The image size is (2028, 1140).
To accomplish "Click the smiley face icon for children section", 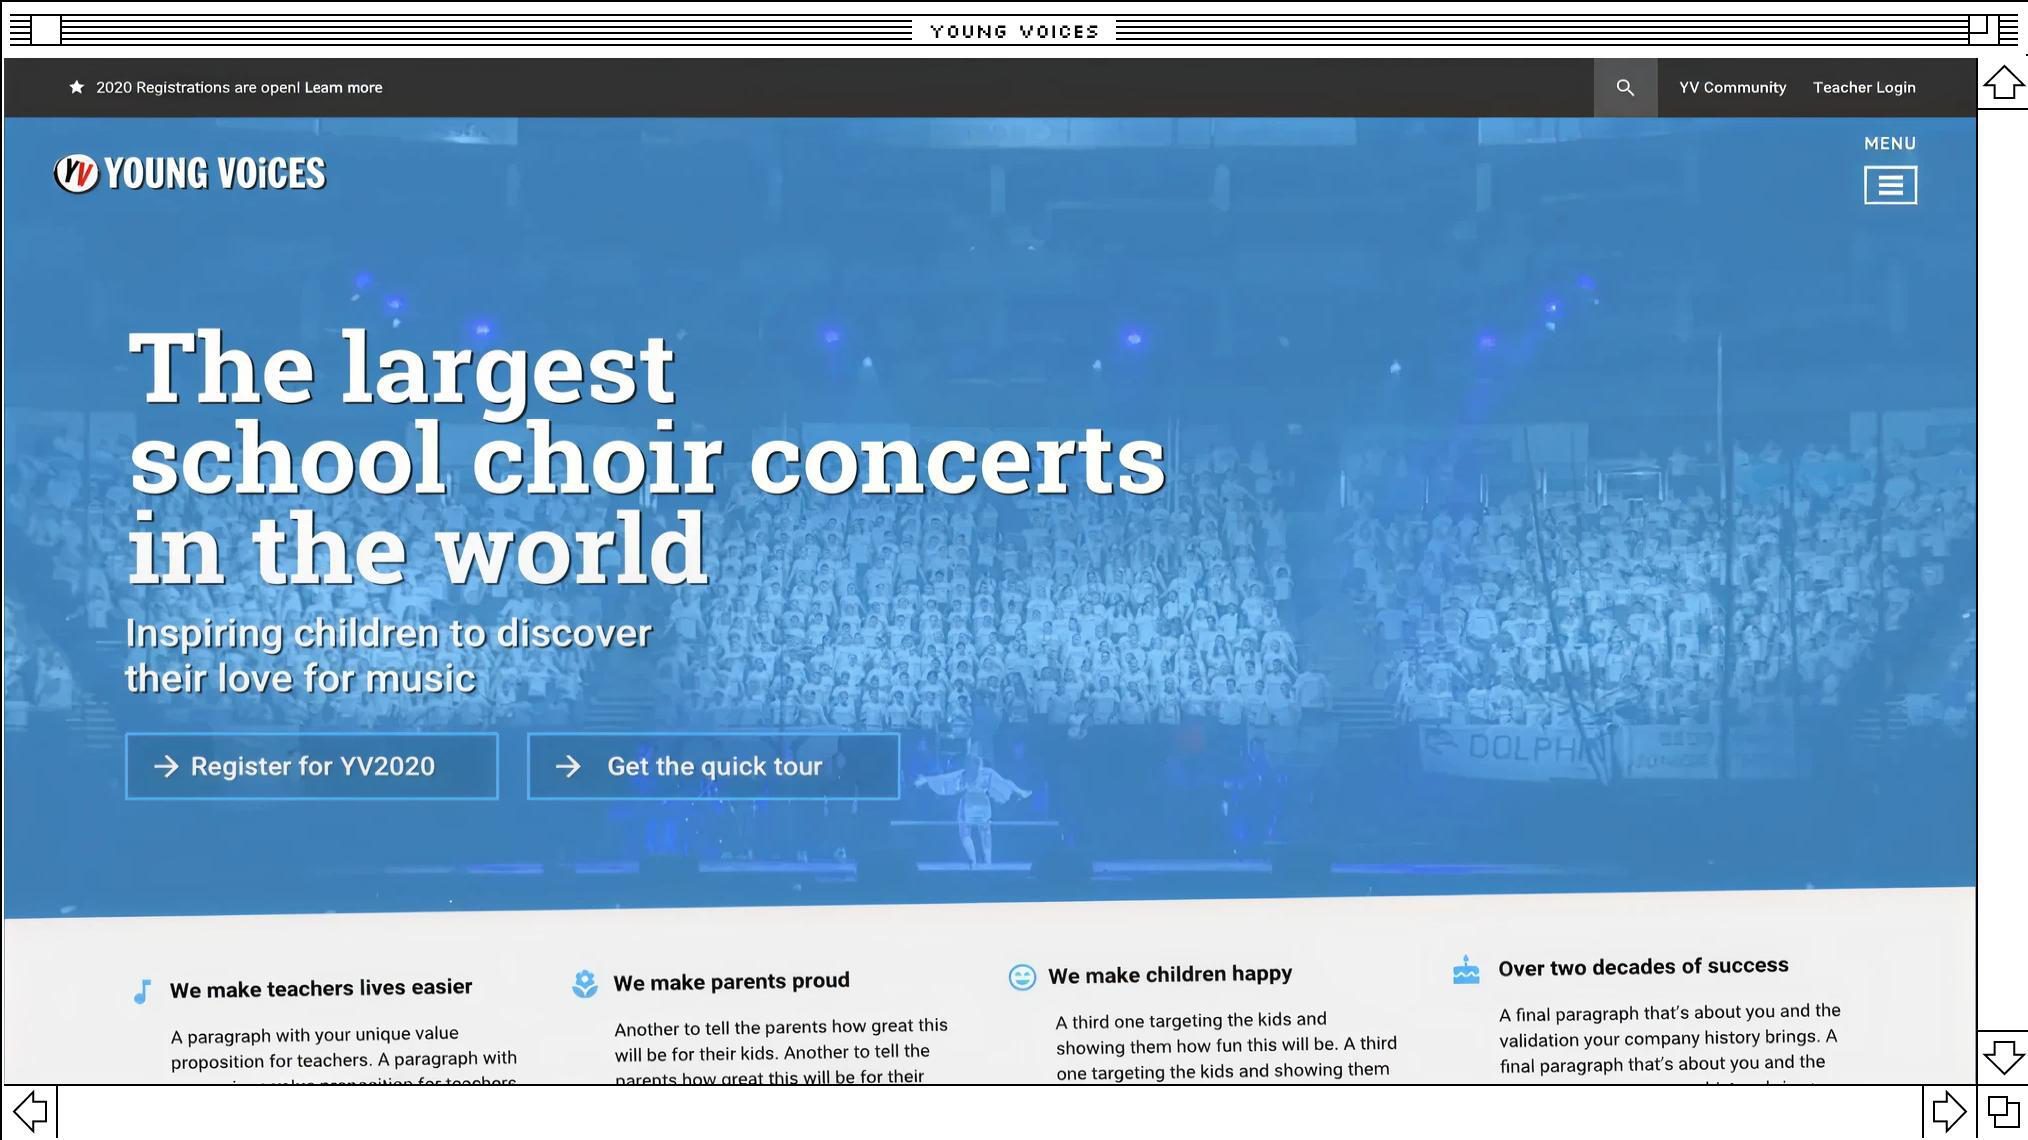I will [1022, 977].
